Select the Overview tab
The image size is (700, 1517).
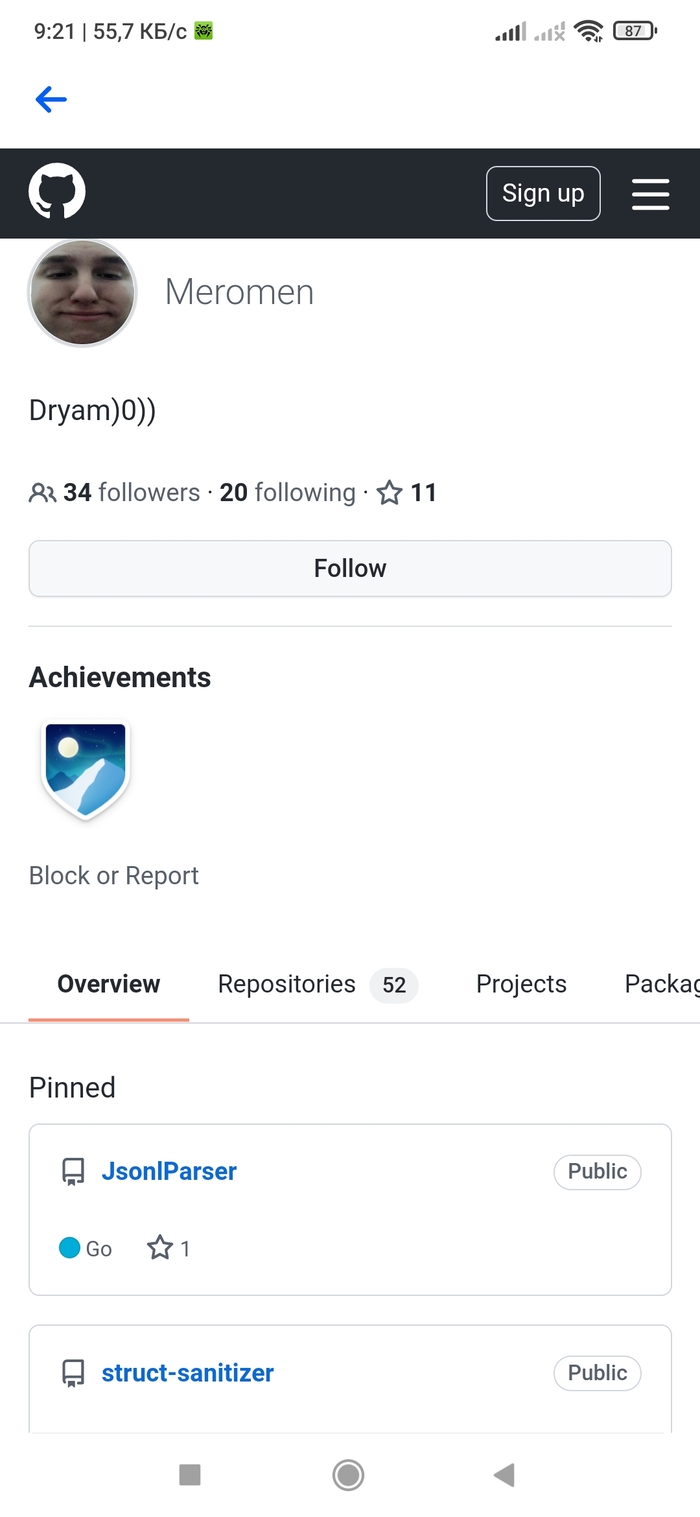[x=109, y=984]
